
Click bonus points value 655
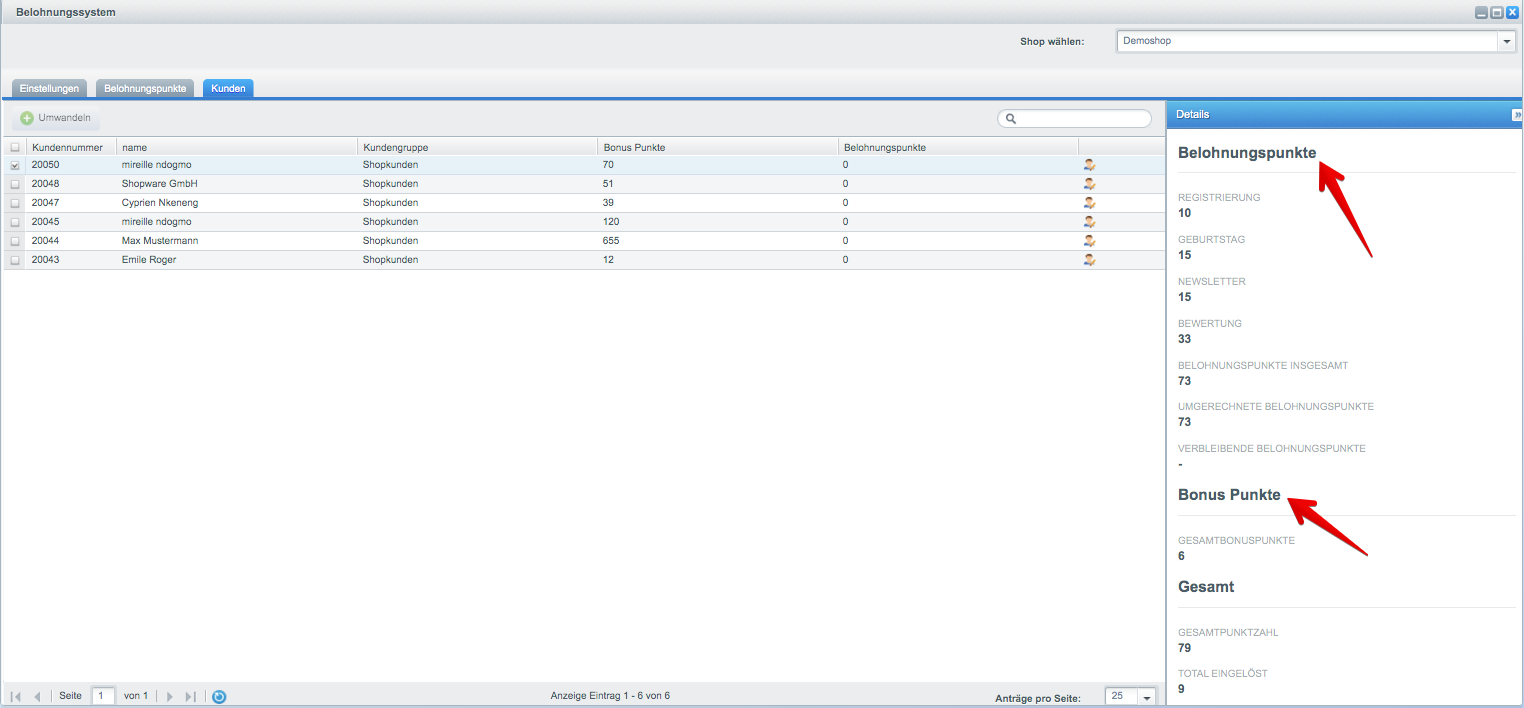pyautogui.click(x=612, y=241)
